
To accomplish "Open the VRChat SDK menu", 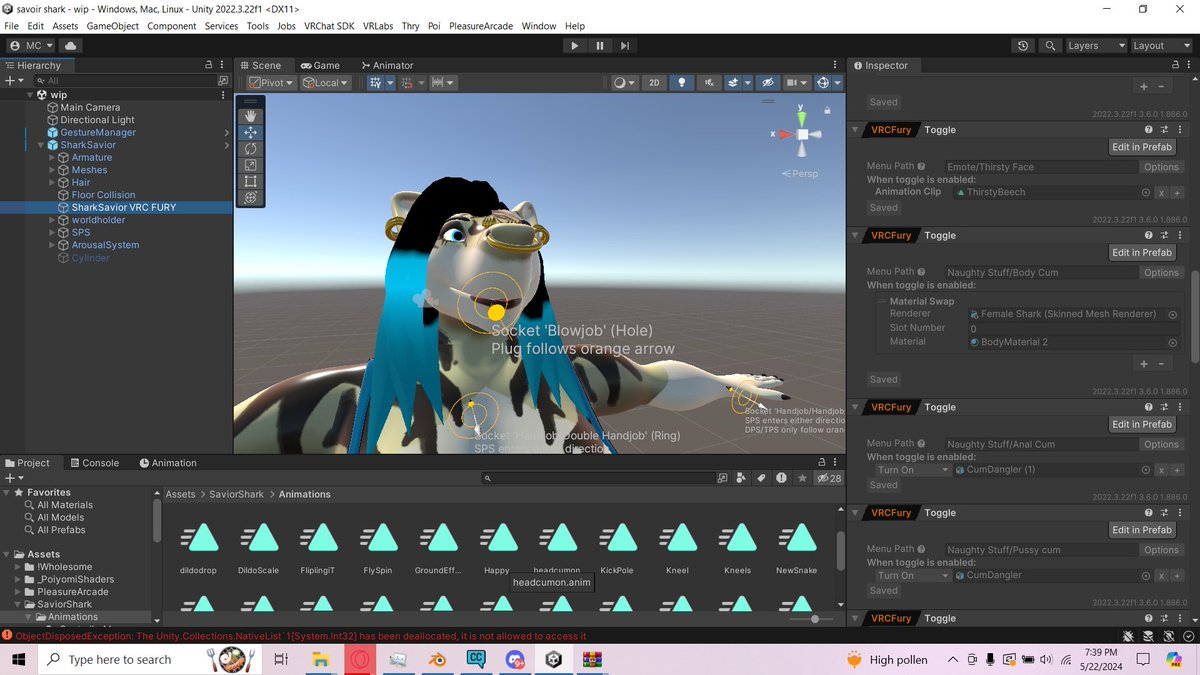I will pos(329,26).
